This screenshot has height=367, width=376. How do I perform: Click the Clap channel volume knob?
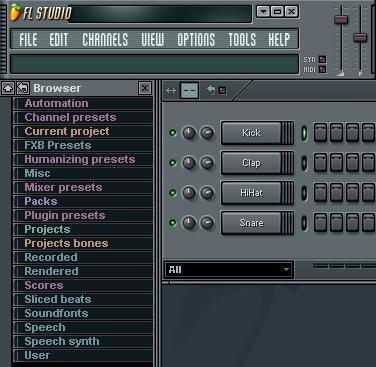click(x=207, y=163)
